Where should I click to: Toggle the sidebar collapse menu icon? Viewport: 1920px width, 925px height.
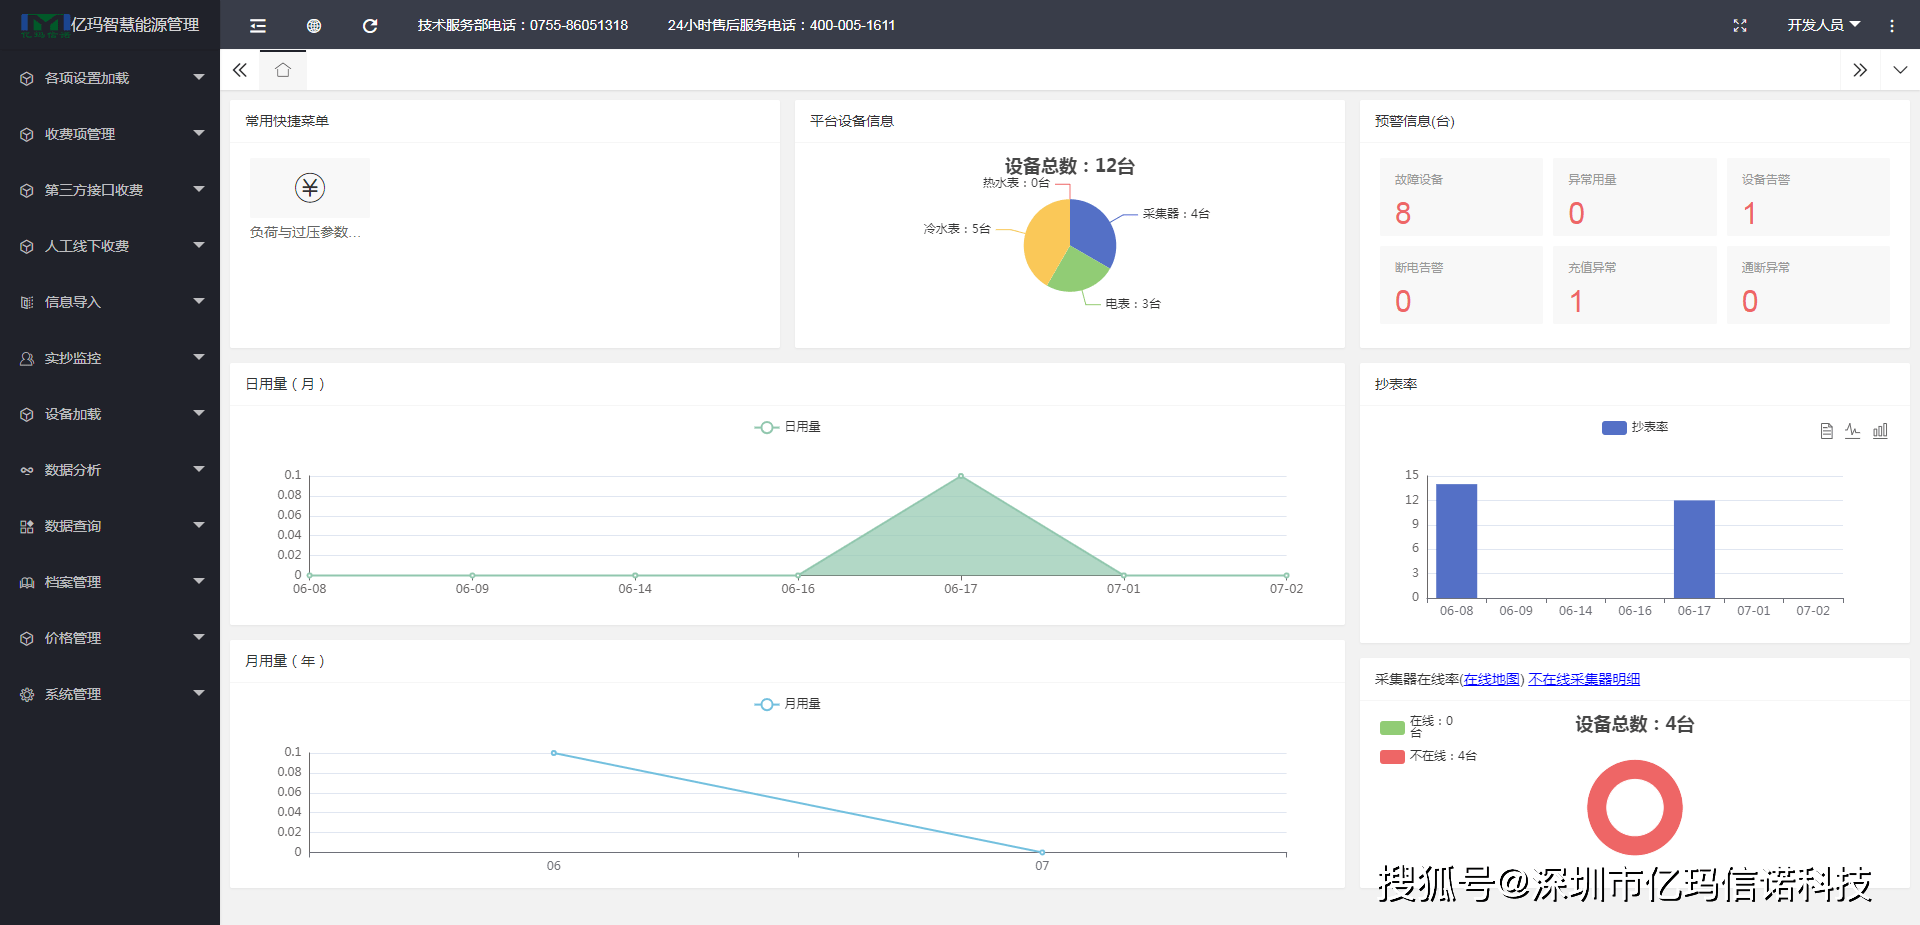[258, 26]
